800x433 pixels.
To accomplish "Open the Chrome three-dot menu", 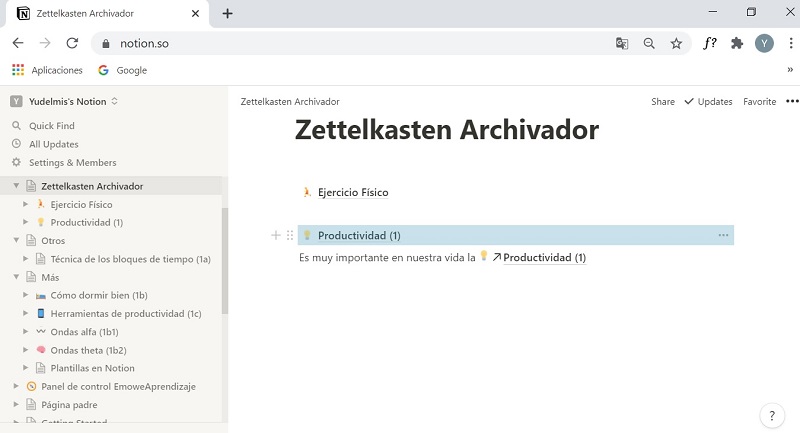I will 790,43.
